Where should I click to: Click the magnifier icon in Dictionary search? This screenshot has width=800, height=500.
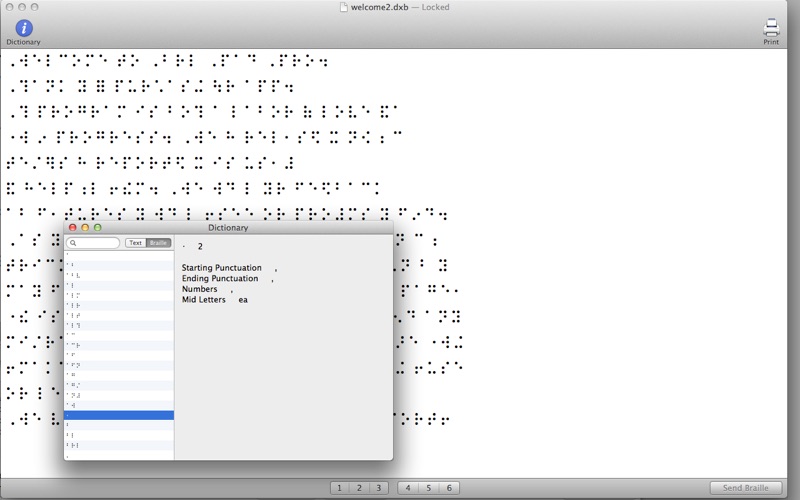[x=73, y=243]
